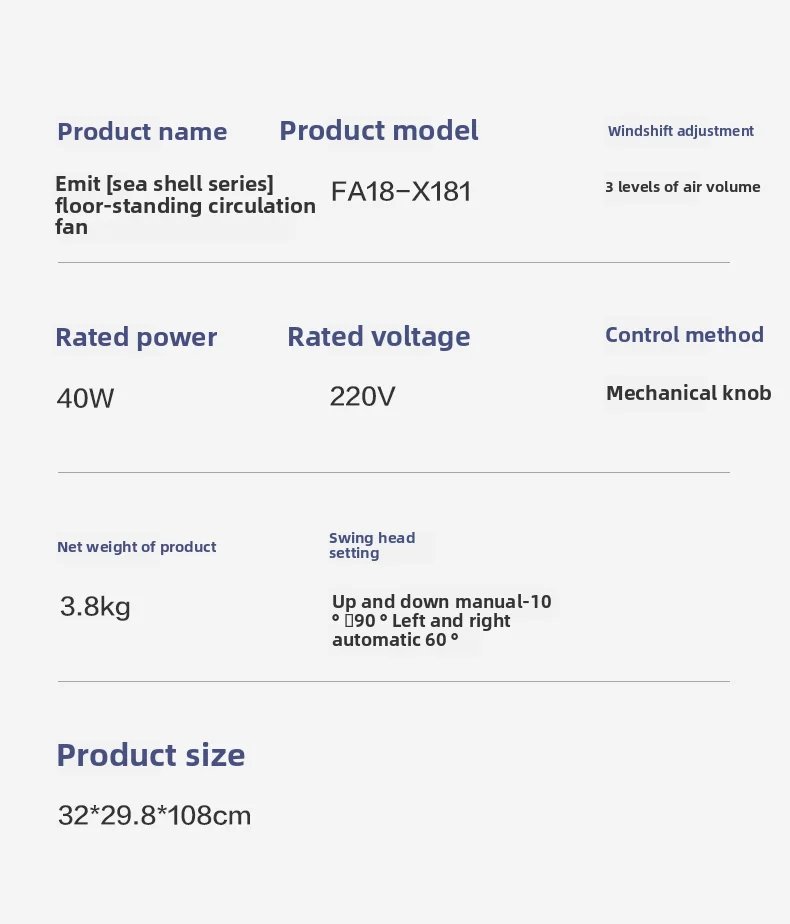Click the "Rated voltage" heading

click(378, 337)
